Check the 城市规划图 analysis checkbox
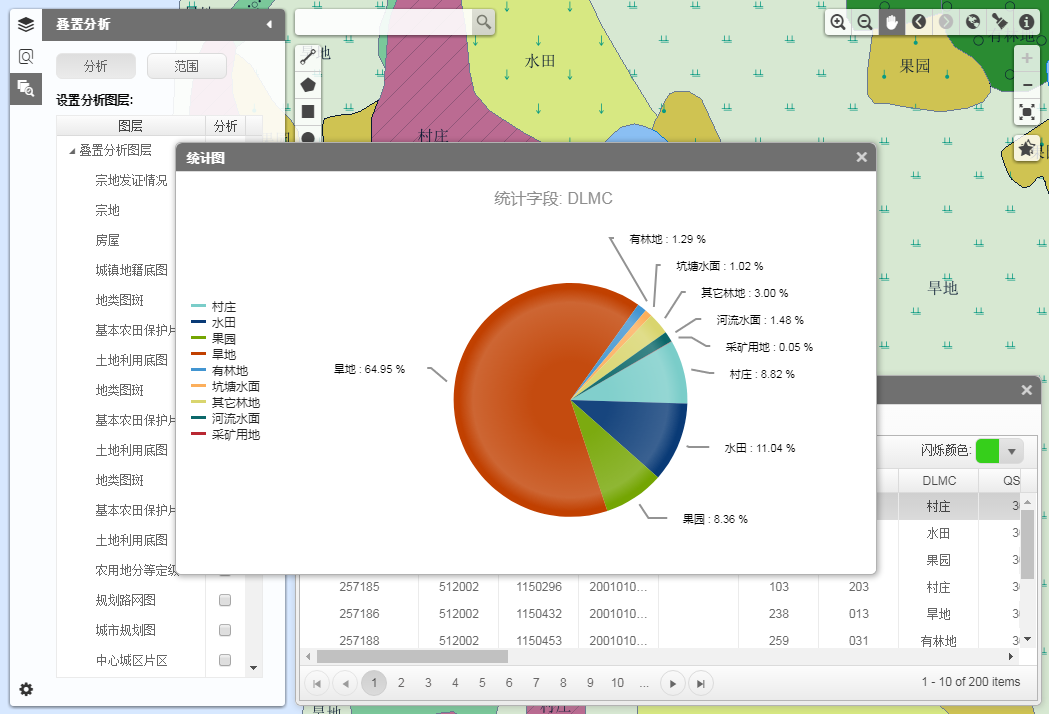The image size is (1049, 714). pyautogui.click(x=225, y=630)
